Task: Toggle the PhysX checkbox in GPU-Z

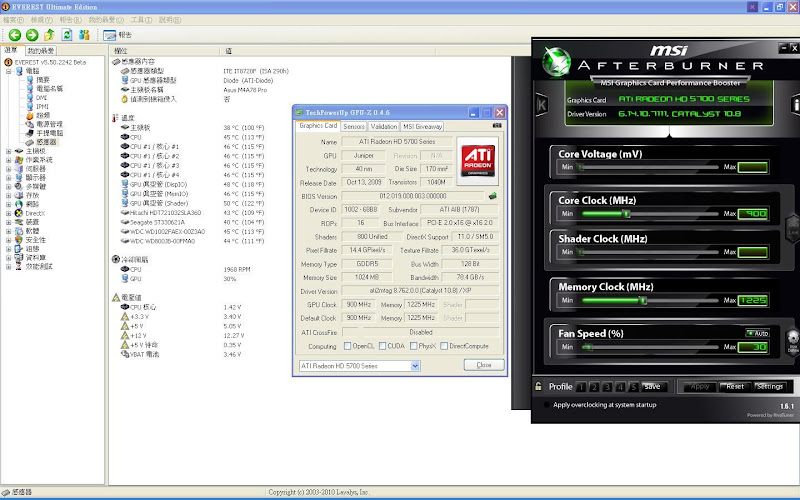Action: click(x=413, y=346)
